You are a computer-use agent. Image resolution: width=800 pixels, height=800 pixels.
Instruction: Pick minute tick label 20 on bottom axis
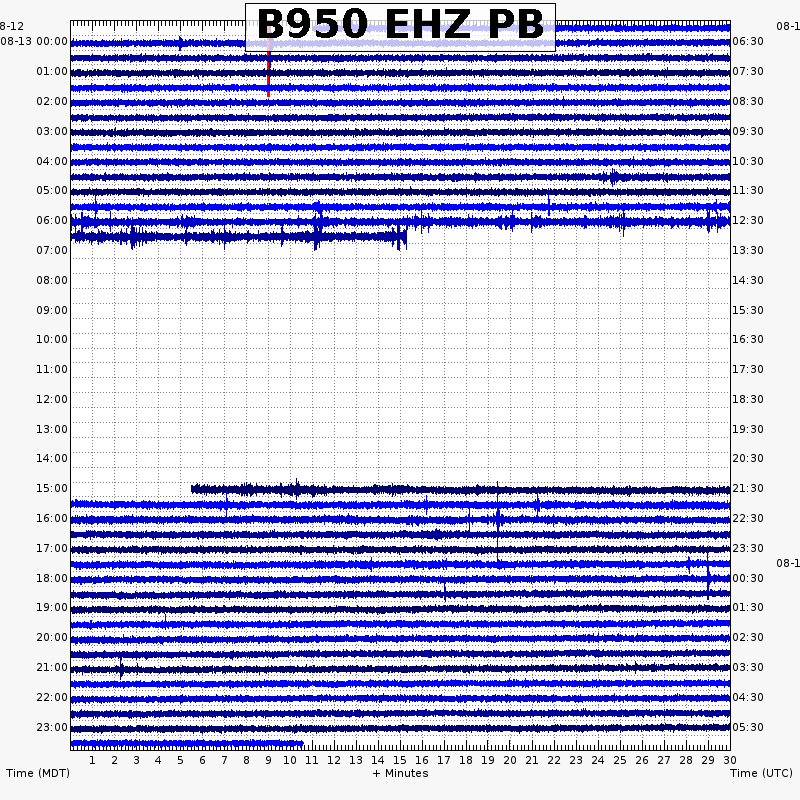pyautogui.click(x=510, y=760)
